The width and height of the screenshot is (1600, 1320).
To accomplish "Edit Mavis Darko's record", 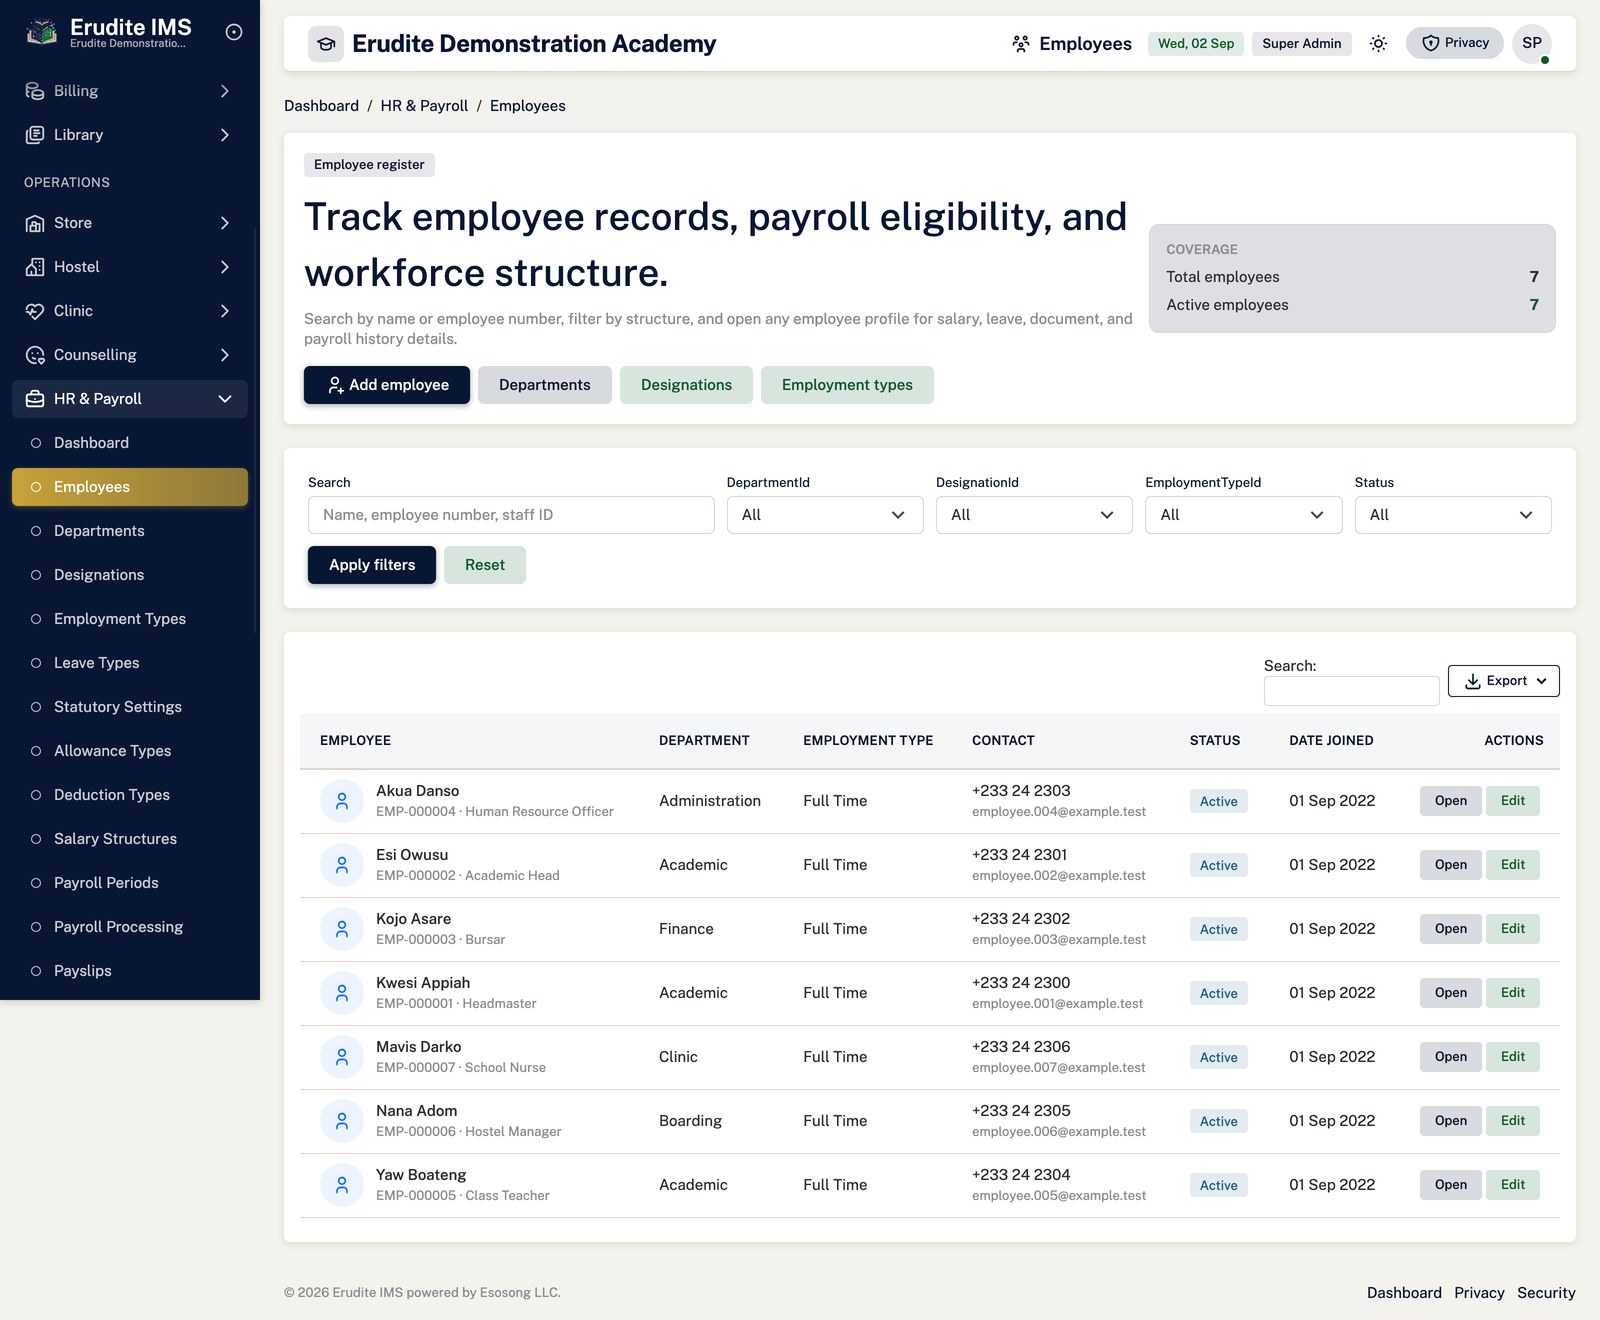I will tap(1512, 1057).
